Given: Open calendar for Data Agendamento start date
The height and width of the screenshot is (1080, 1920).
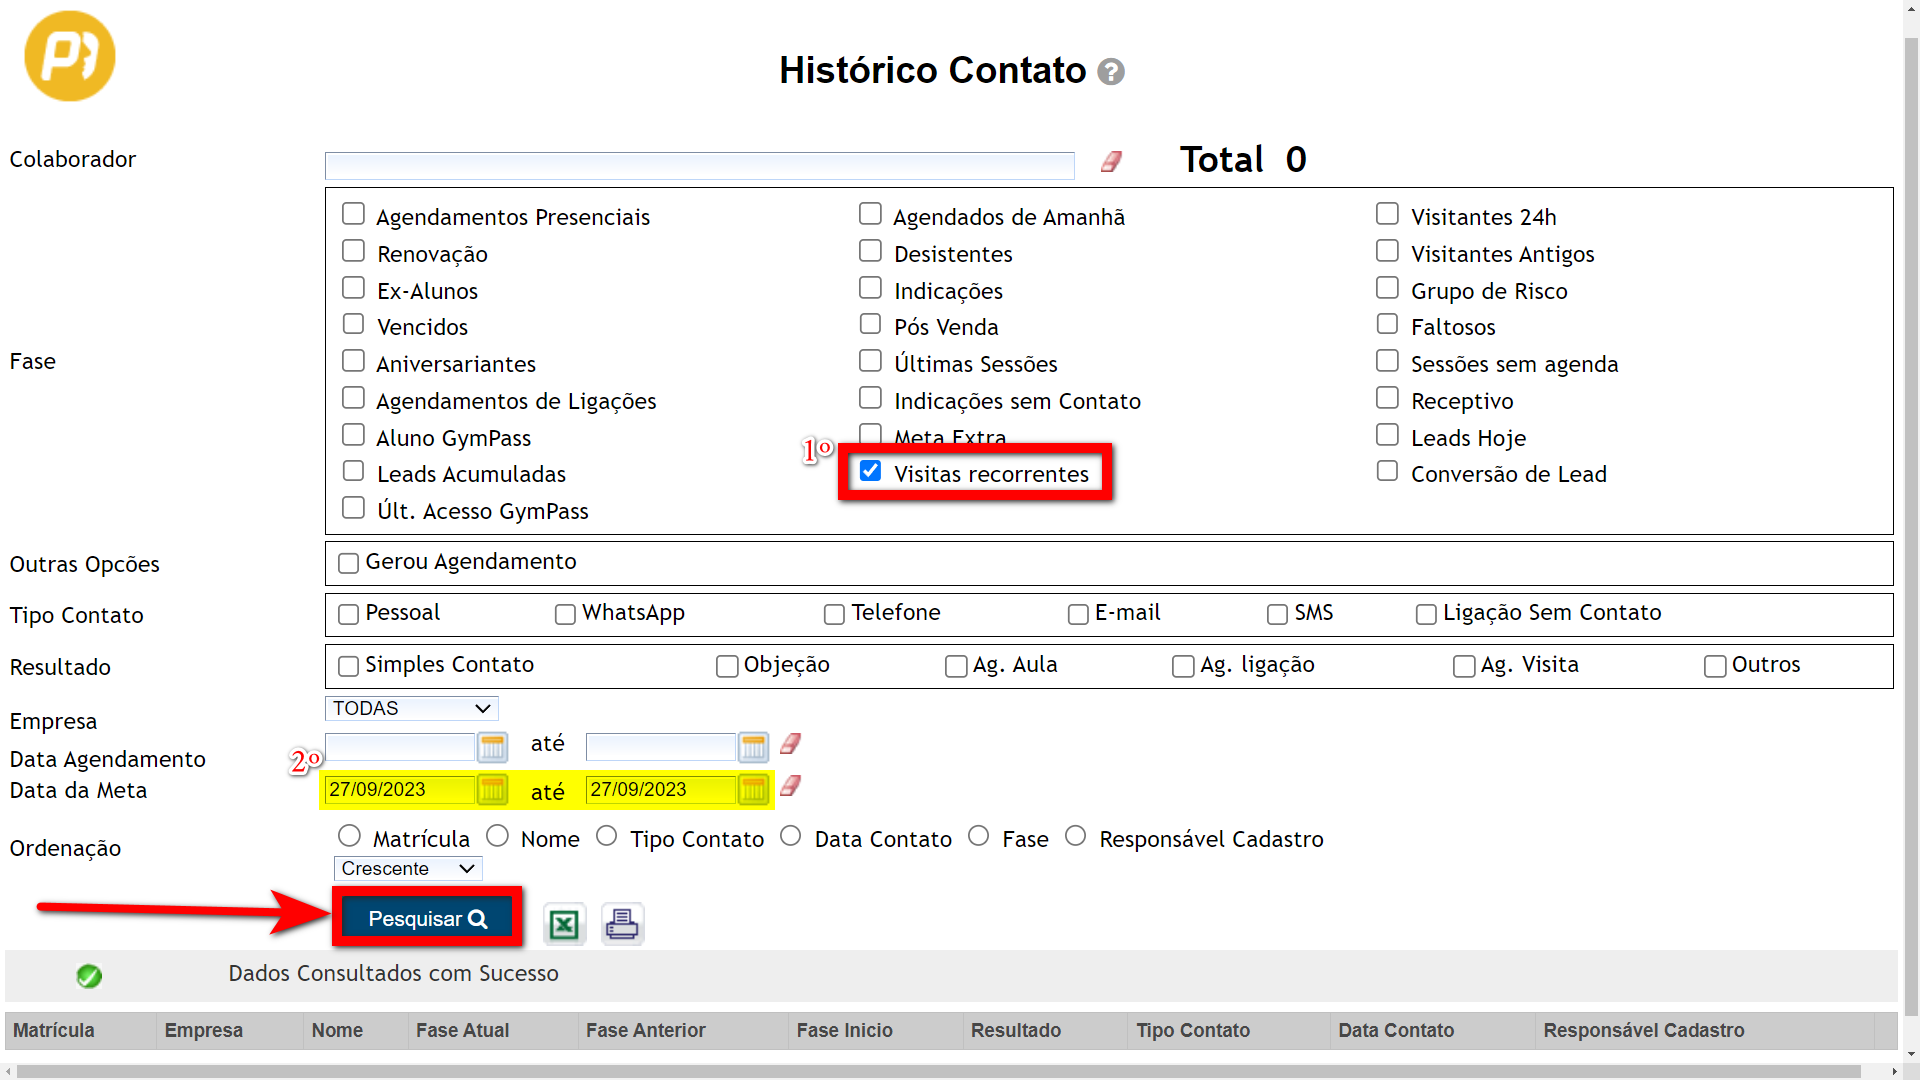Looking at the screenshot, I should click(492, 746).
